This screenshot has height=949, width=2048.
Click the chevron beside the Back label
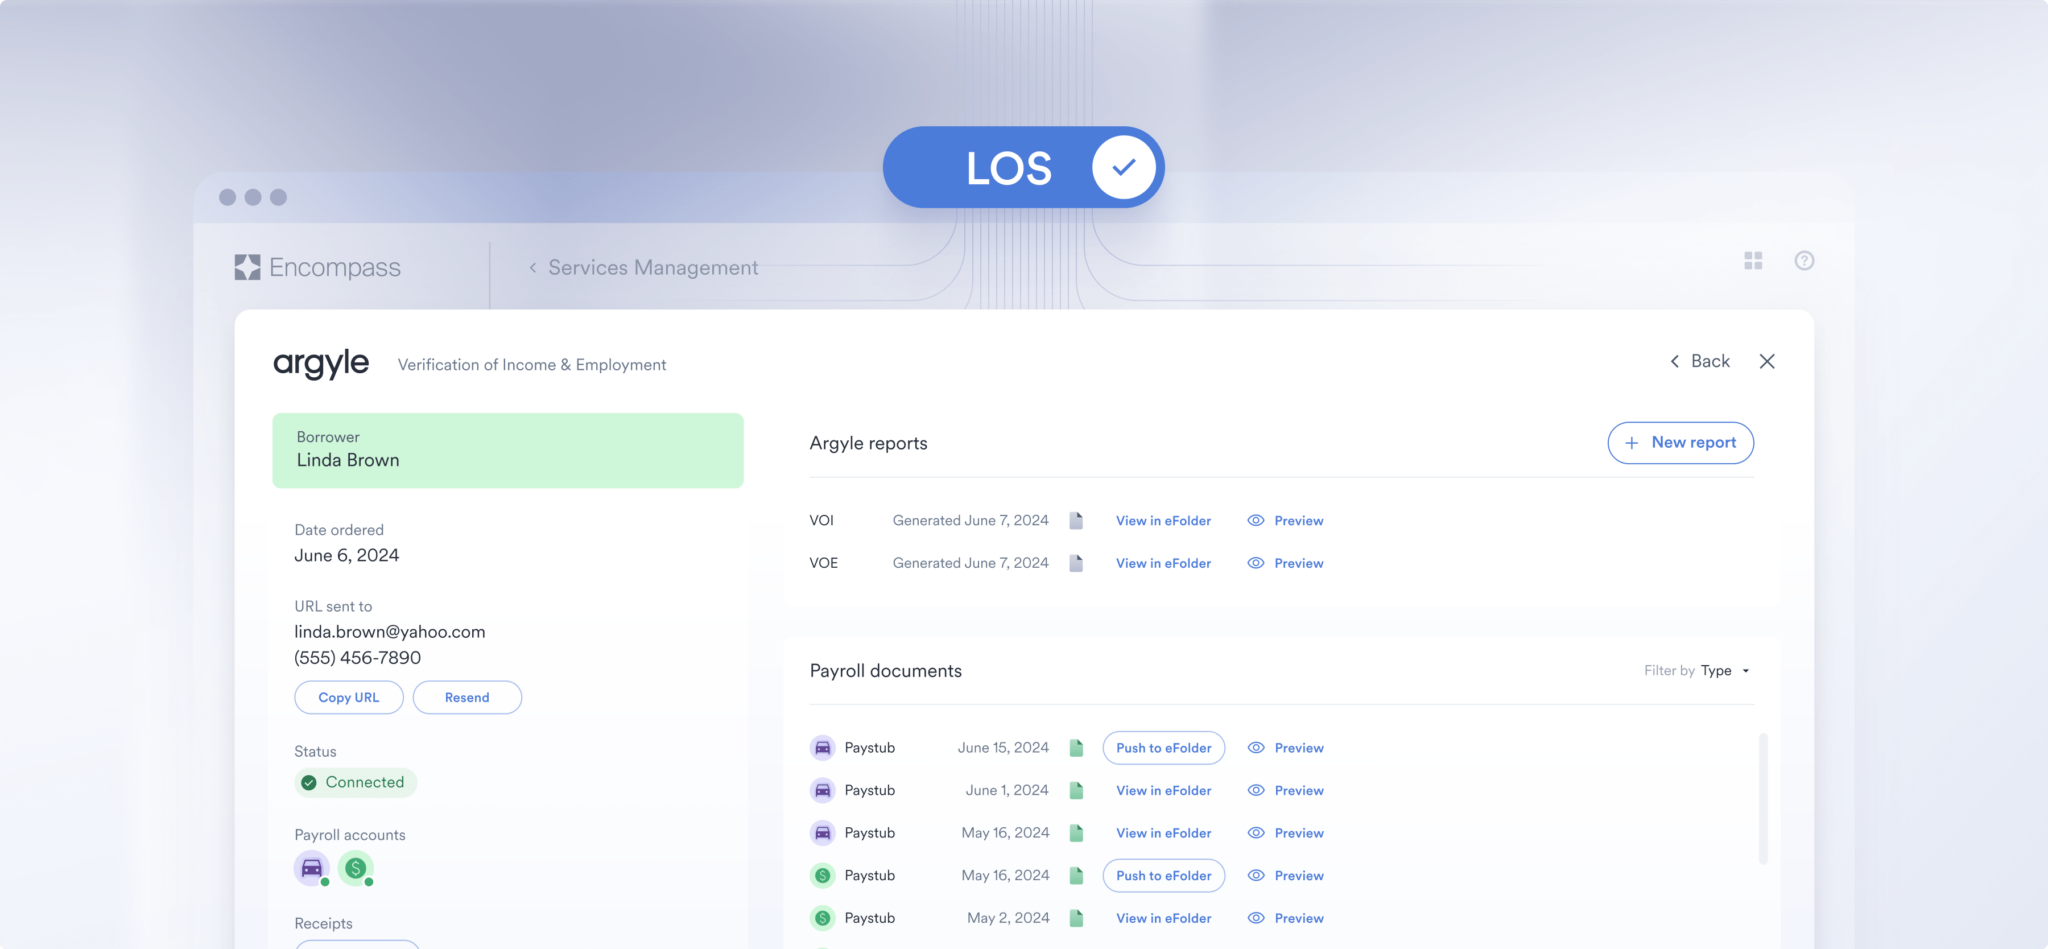(1674, 361)
